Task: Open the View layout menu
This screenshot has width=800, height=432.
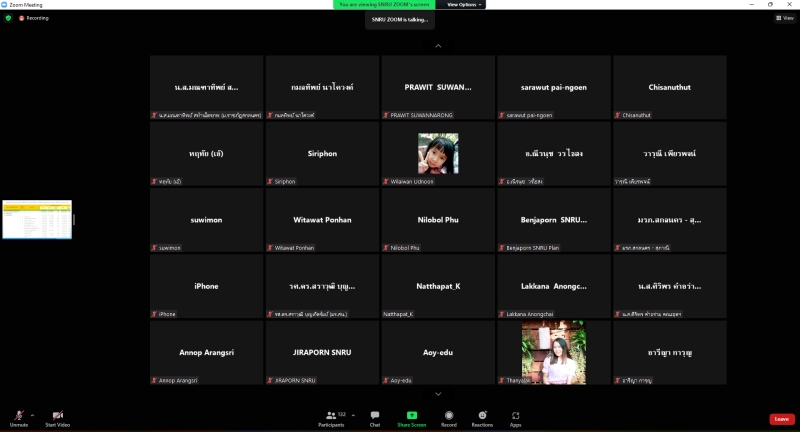Action: [785, 18]
